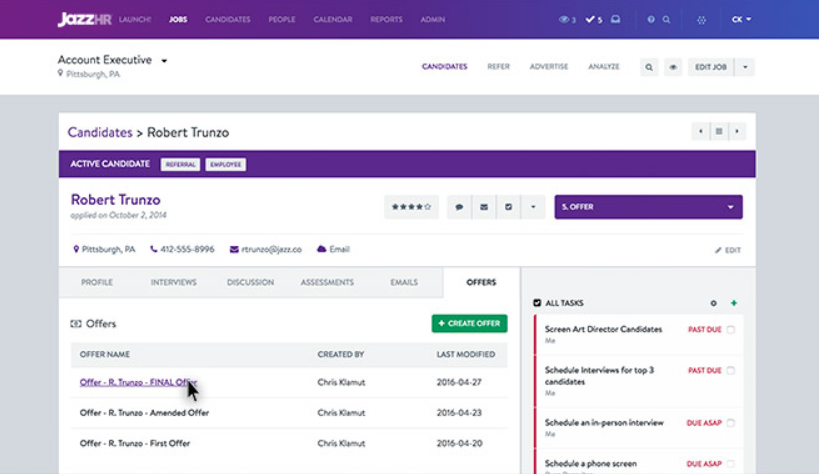Image resolution: width=819 pixels, height=474 pixels.
Task: Click the cloud Email source label
Action: [x=333, y=249]
